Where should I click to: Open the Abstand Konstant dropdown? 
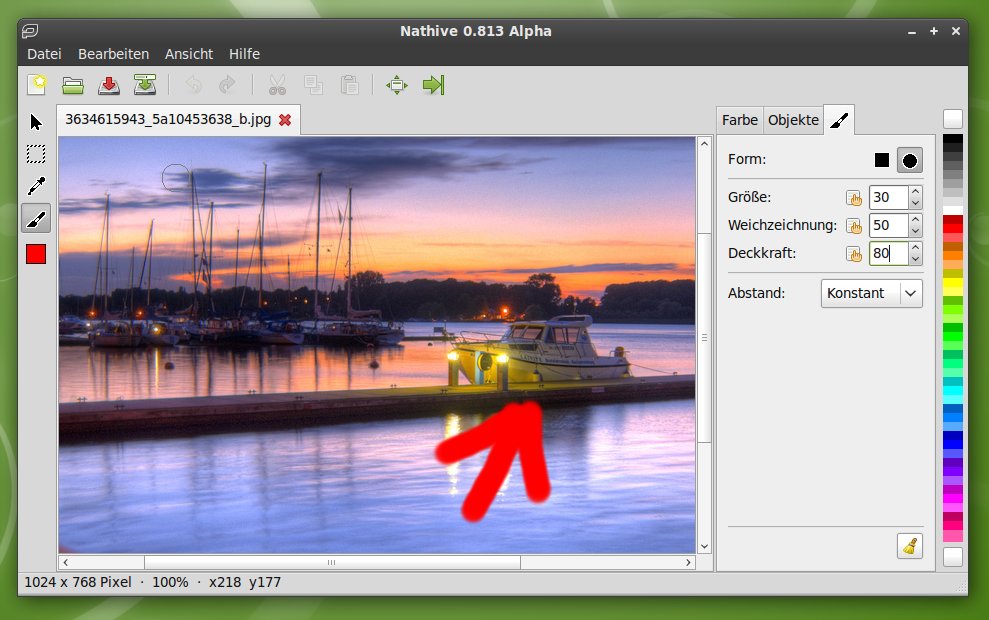click(872, 293)
